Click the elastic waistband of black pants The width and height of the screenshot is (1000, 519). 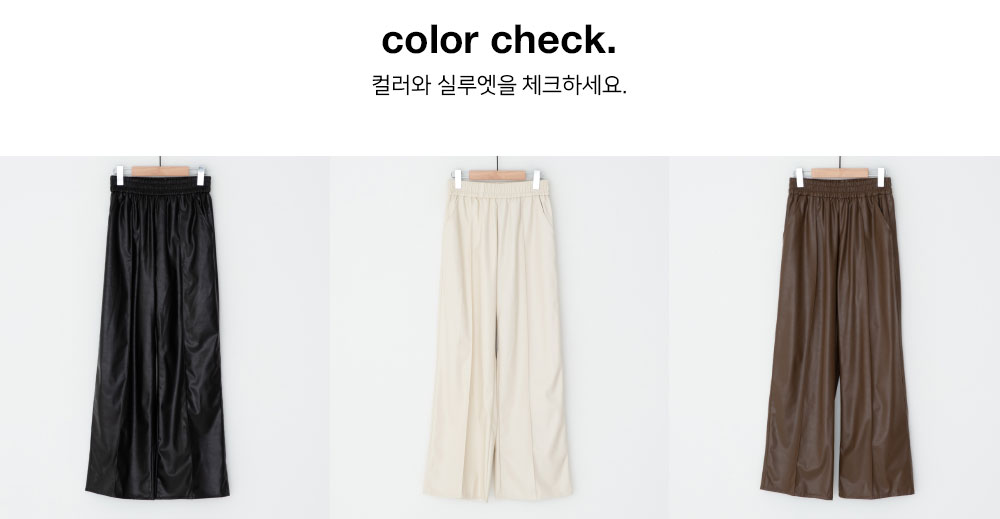pyautogui.click(x=160, y=185)
